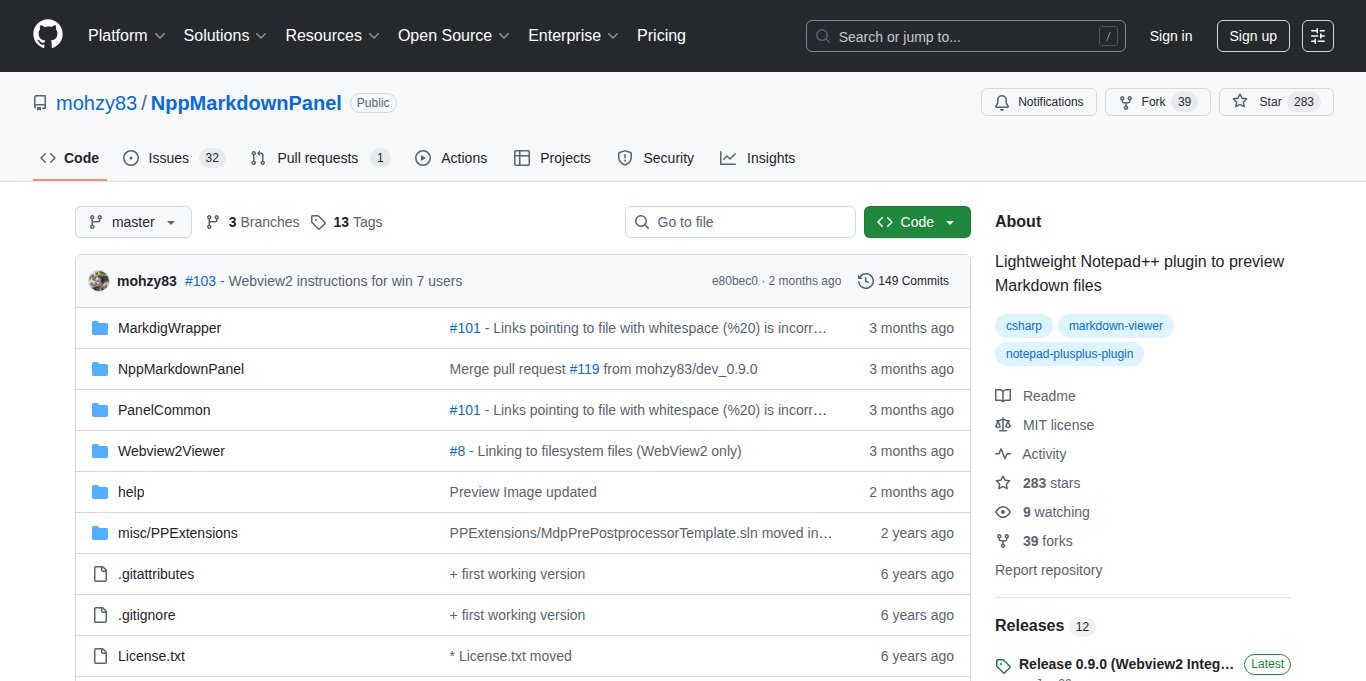Star the NppMarkdownPanel repository
Viewport: 1366px width, 681px height.
1262,102
